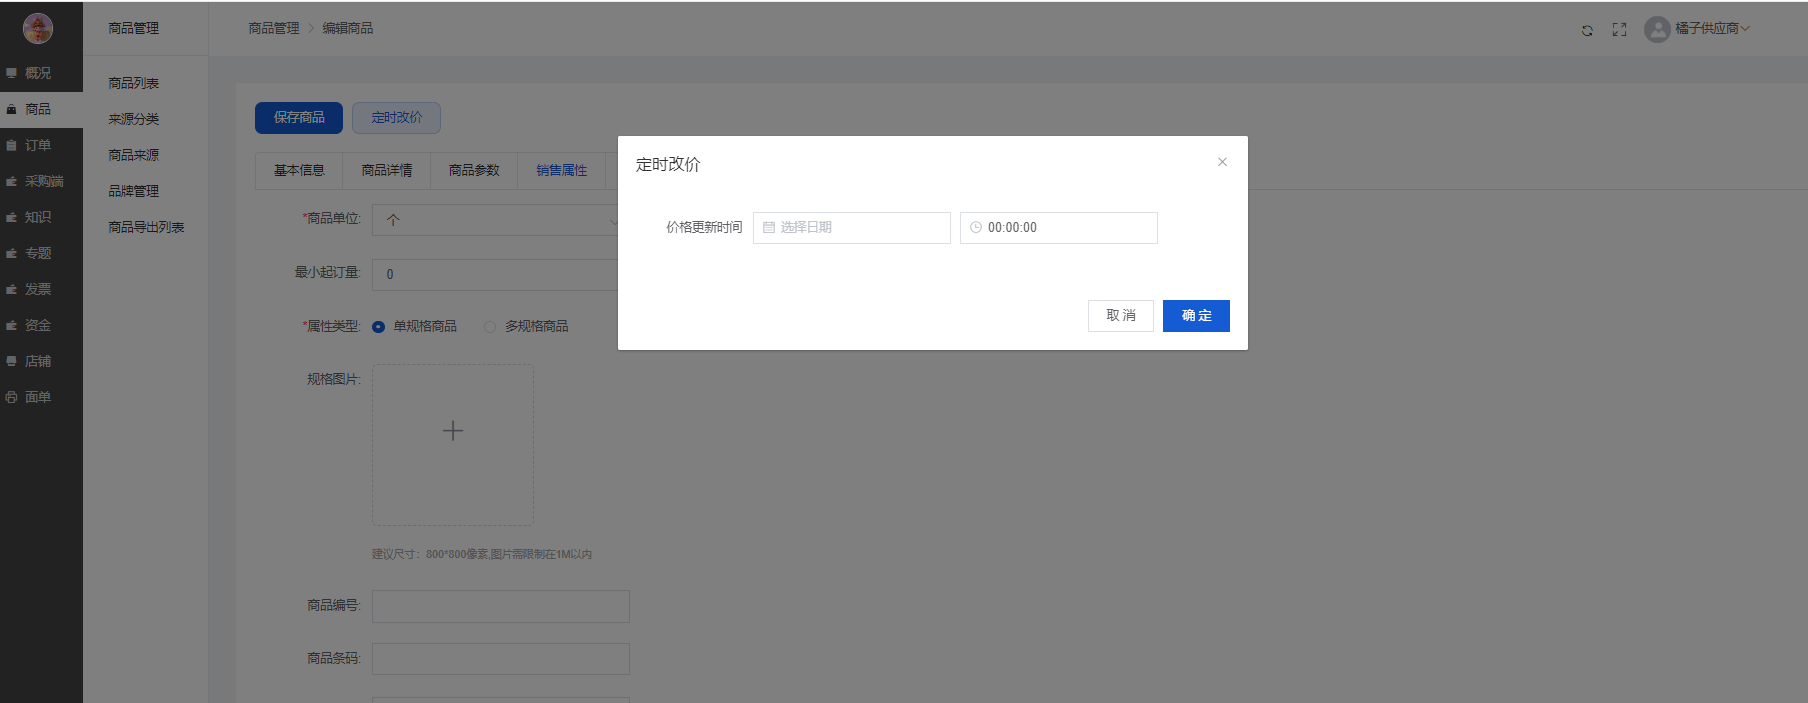Screen dimensions: 1808x703
Task: Open 店铺 section in left sidebar
Action: pyautogui.click(x=38, y=361)
